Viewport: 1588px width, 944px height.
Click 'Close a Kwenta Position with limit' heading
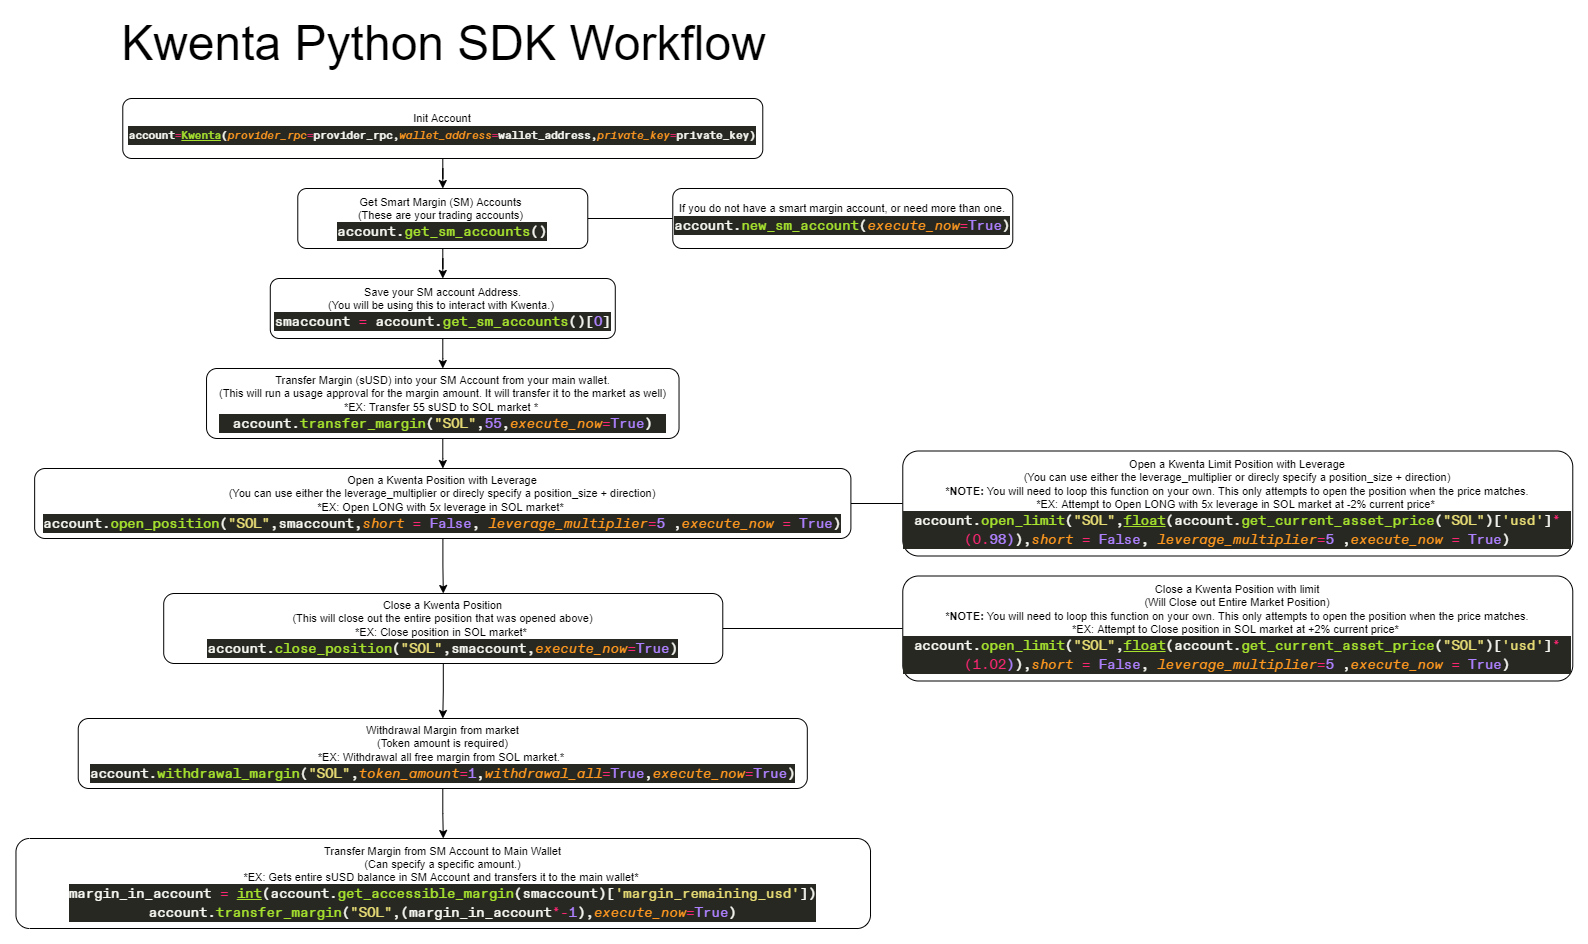click(x=1237, y=589)
